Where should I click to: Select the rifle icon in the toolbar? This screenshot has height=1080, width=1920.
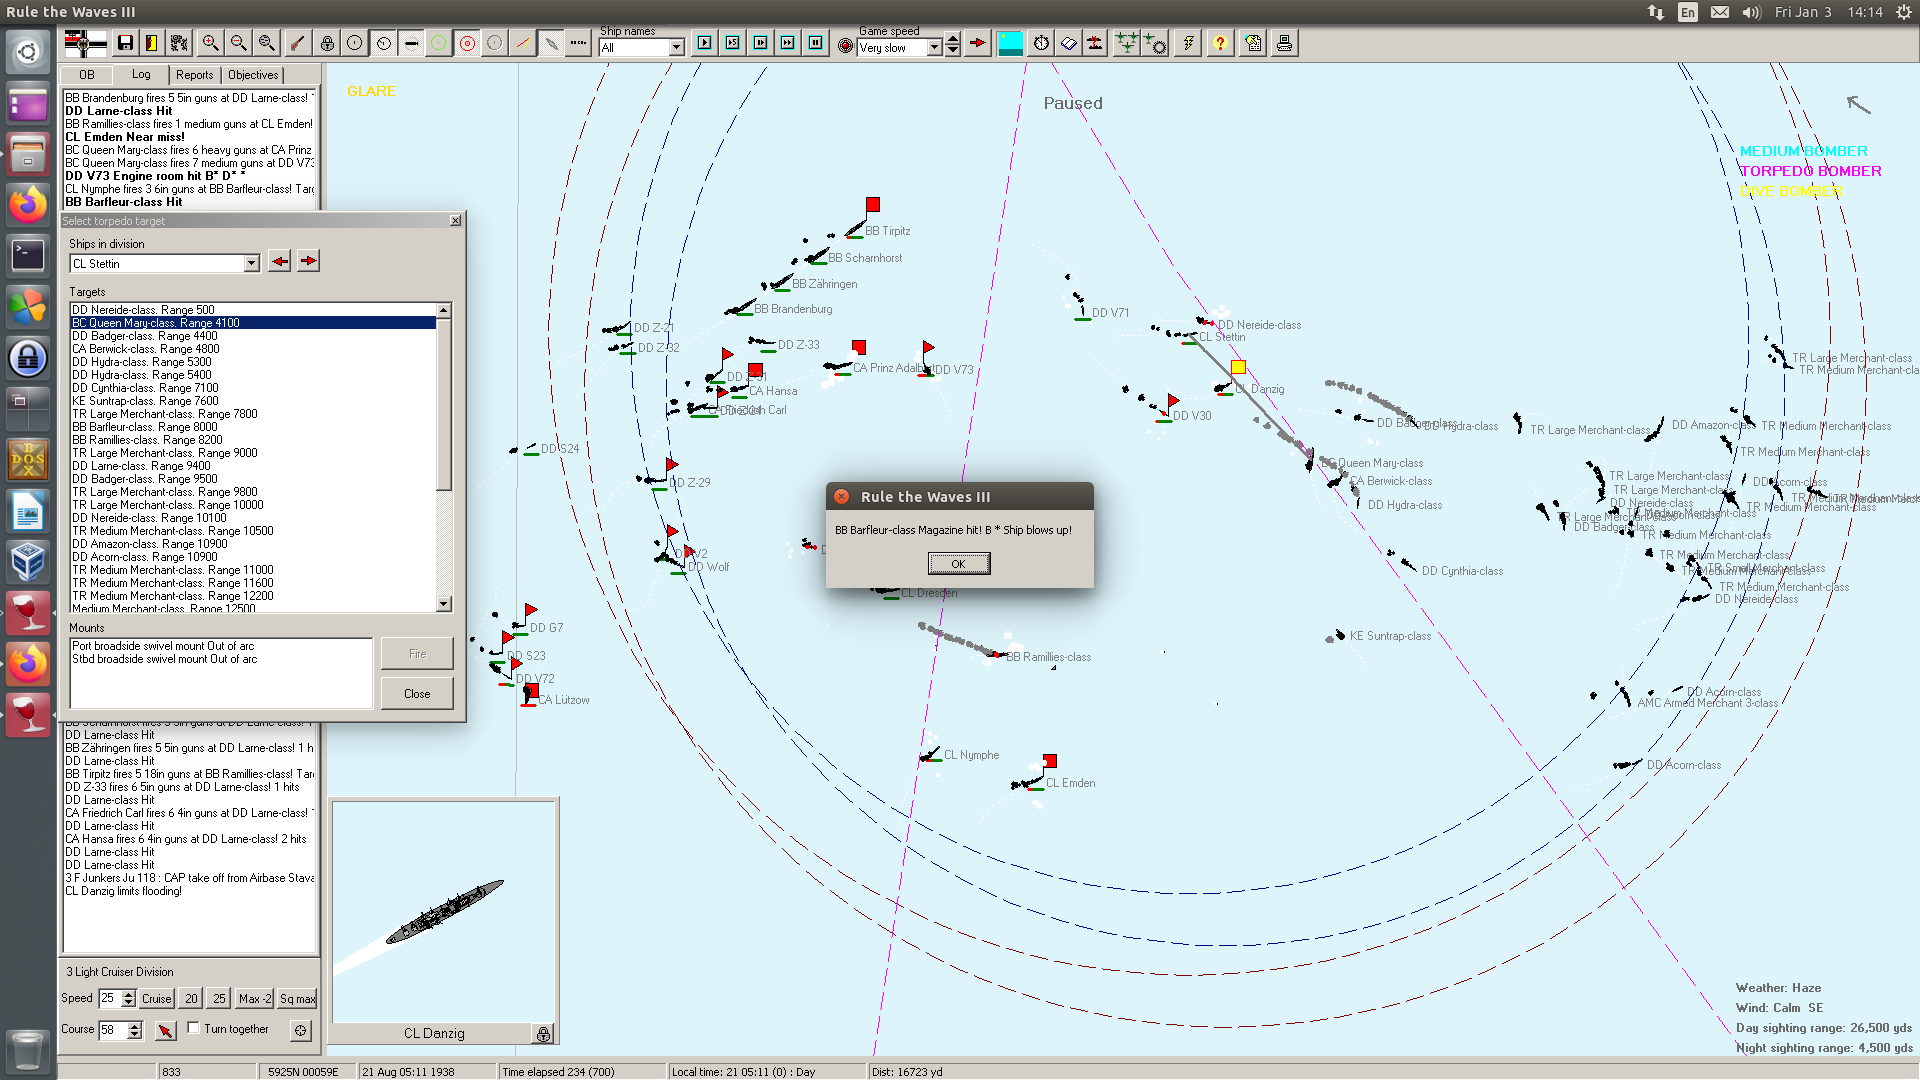[x=297, y=43]
